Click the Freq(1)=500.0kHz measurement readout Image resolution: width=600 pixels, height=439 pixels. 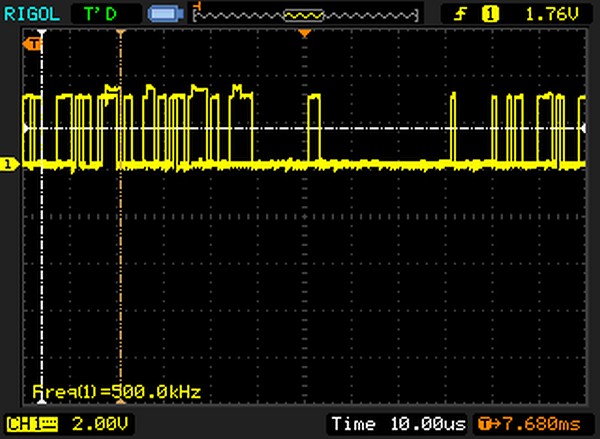(116, 391)
